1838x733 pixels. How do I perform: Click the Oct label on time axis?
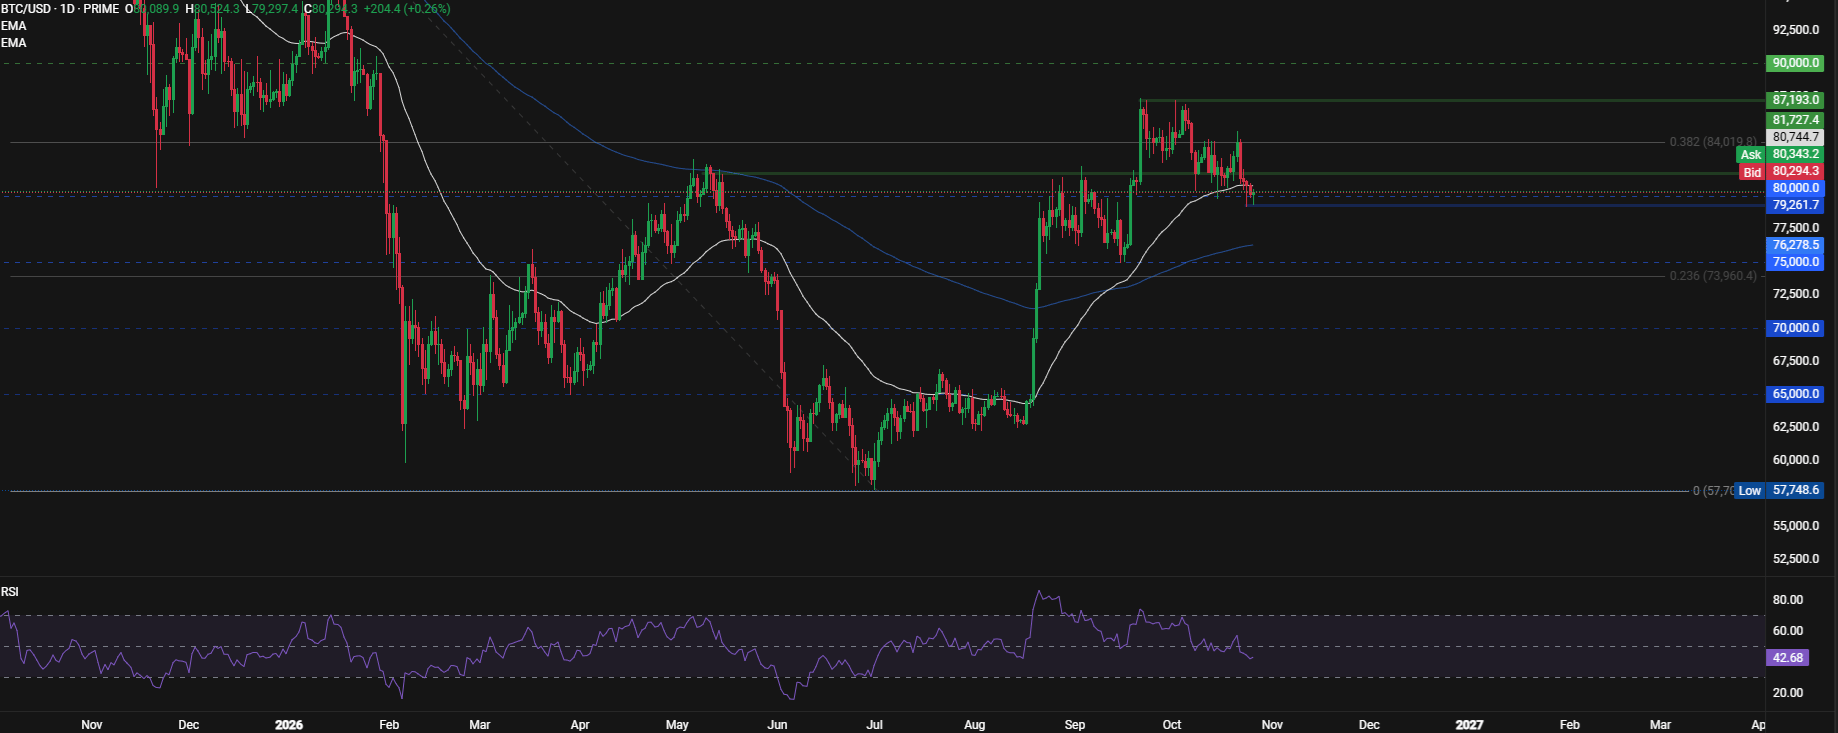point(1172,725)
